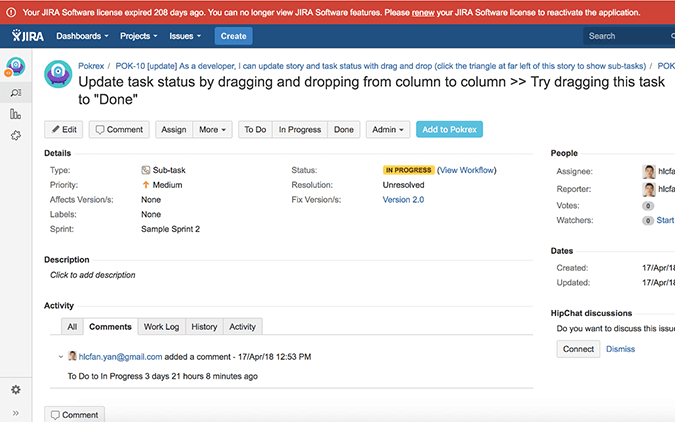Image resolution: width=675 pixels, height=422 pixels.
Task: Switch to the History tab
Action: tap(204, 327)
